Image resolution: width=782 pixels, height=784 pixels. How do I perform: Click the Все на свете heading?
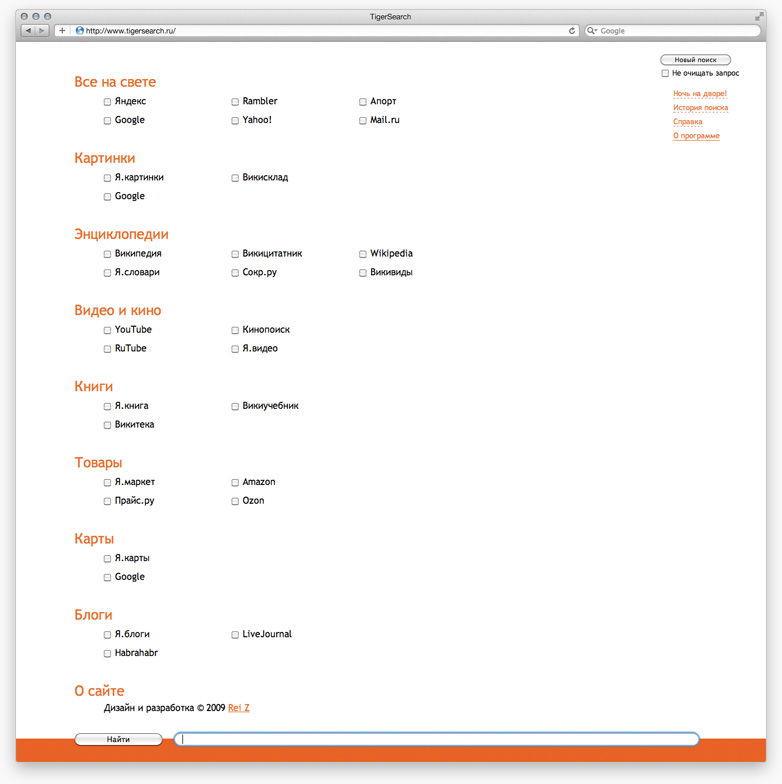point(115,82)
